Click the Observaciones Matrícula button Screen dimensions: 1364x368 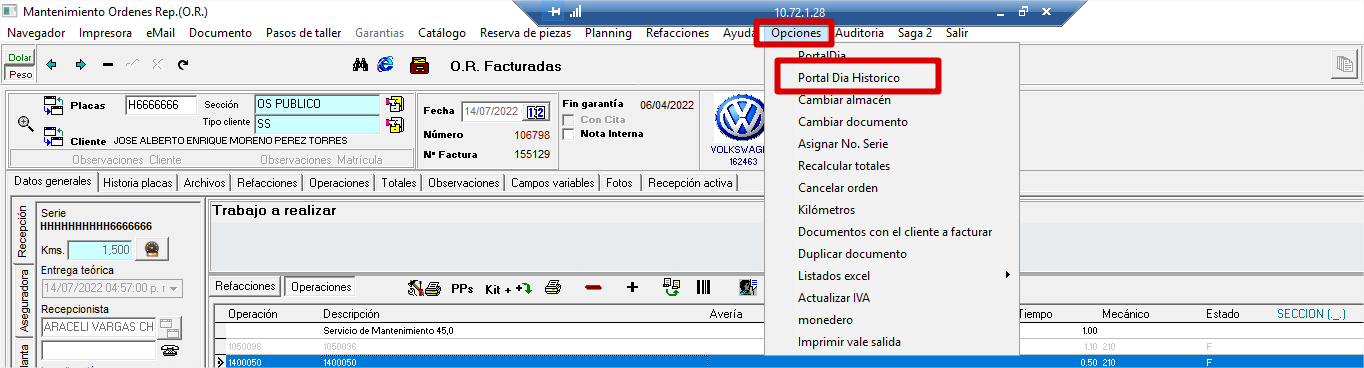tap(321, 160)
